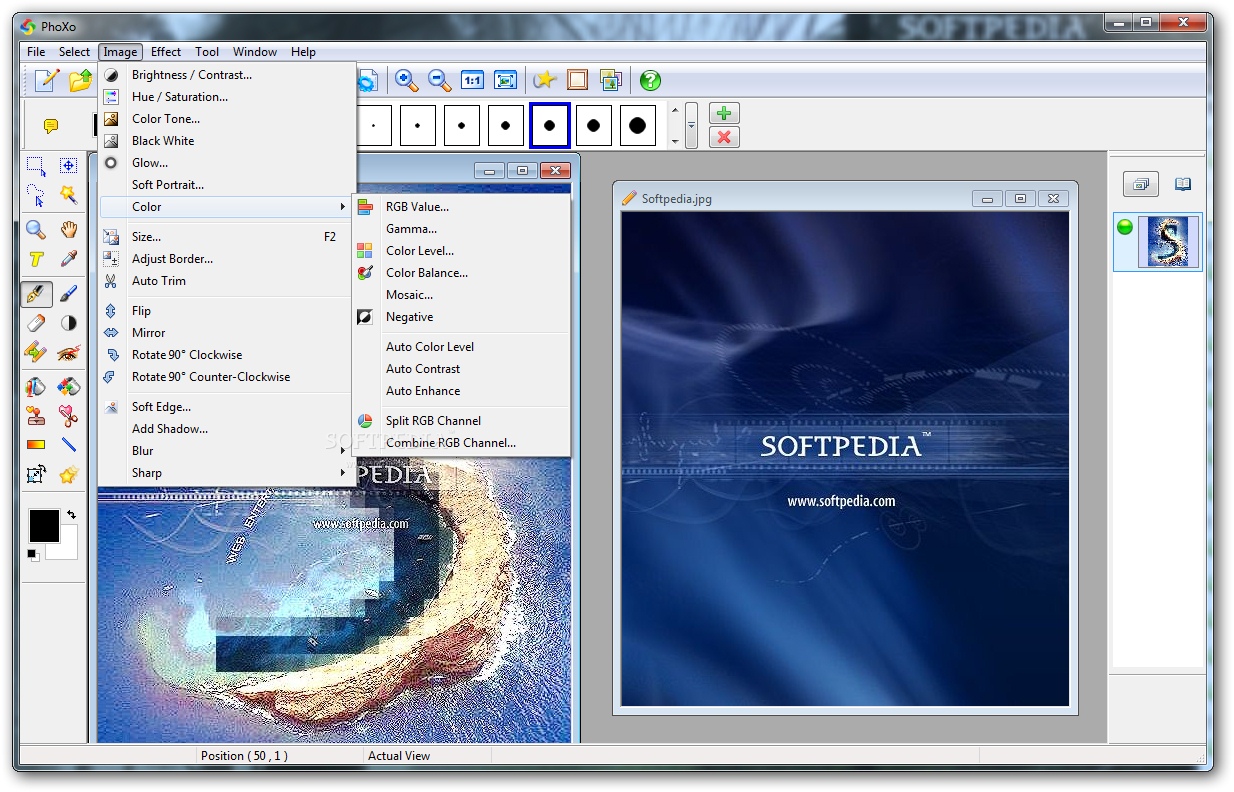
Task: Click the layers icon button in right panel
Action: tap(1141, 184)
